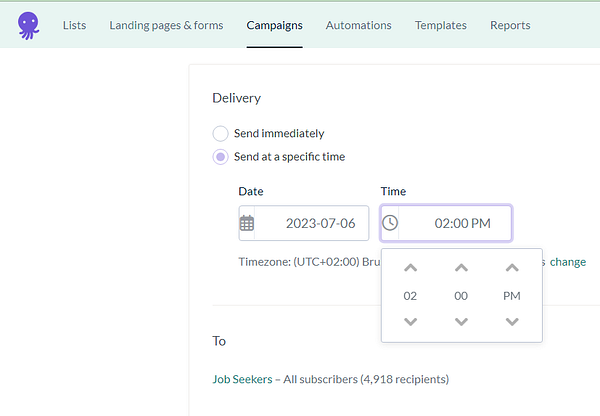Switch to the Templates page

(440, 25)
